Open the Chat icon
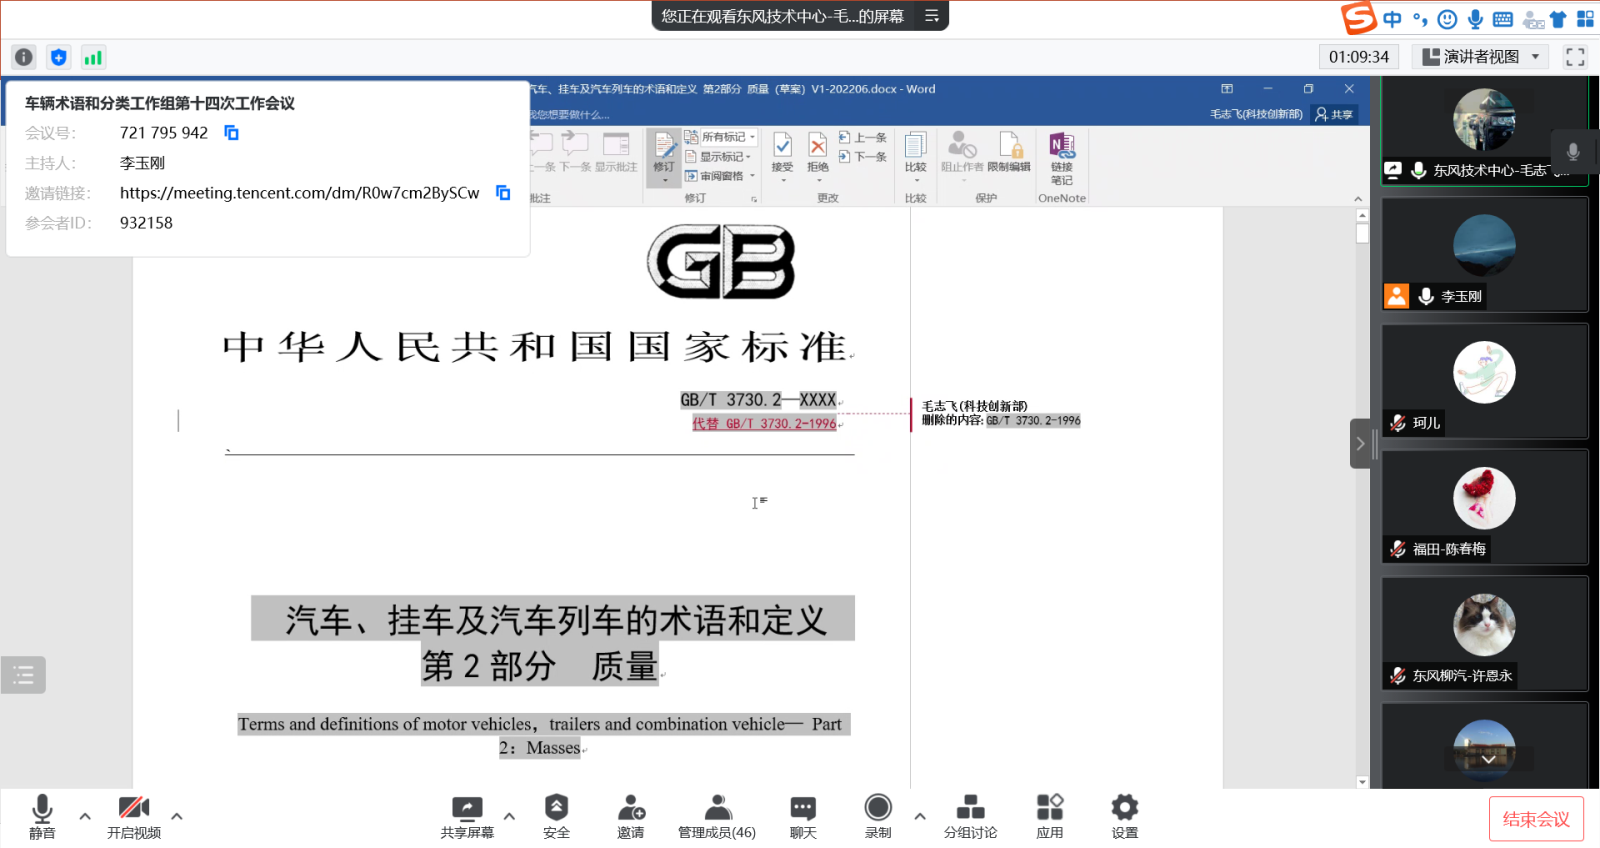This screenshot has height=848, width=1600. (802, 808)
